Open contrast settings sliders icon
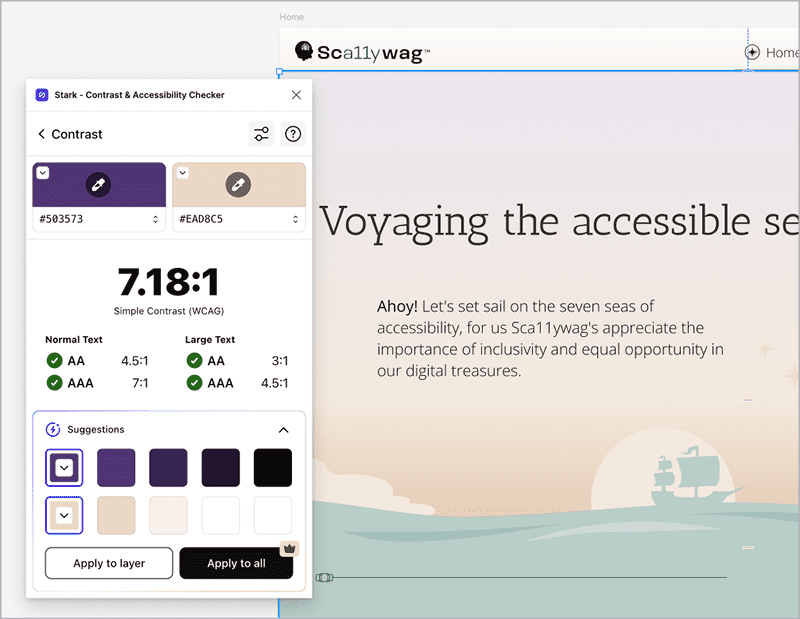This screenshot has width=800, height=619. [x=261, y=134]
